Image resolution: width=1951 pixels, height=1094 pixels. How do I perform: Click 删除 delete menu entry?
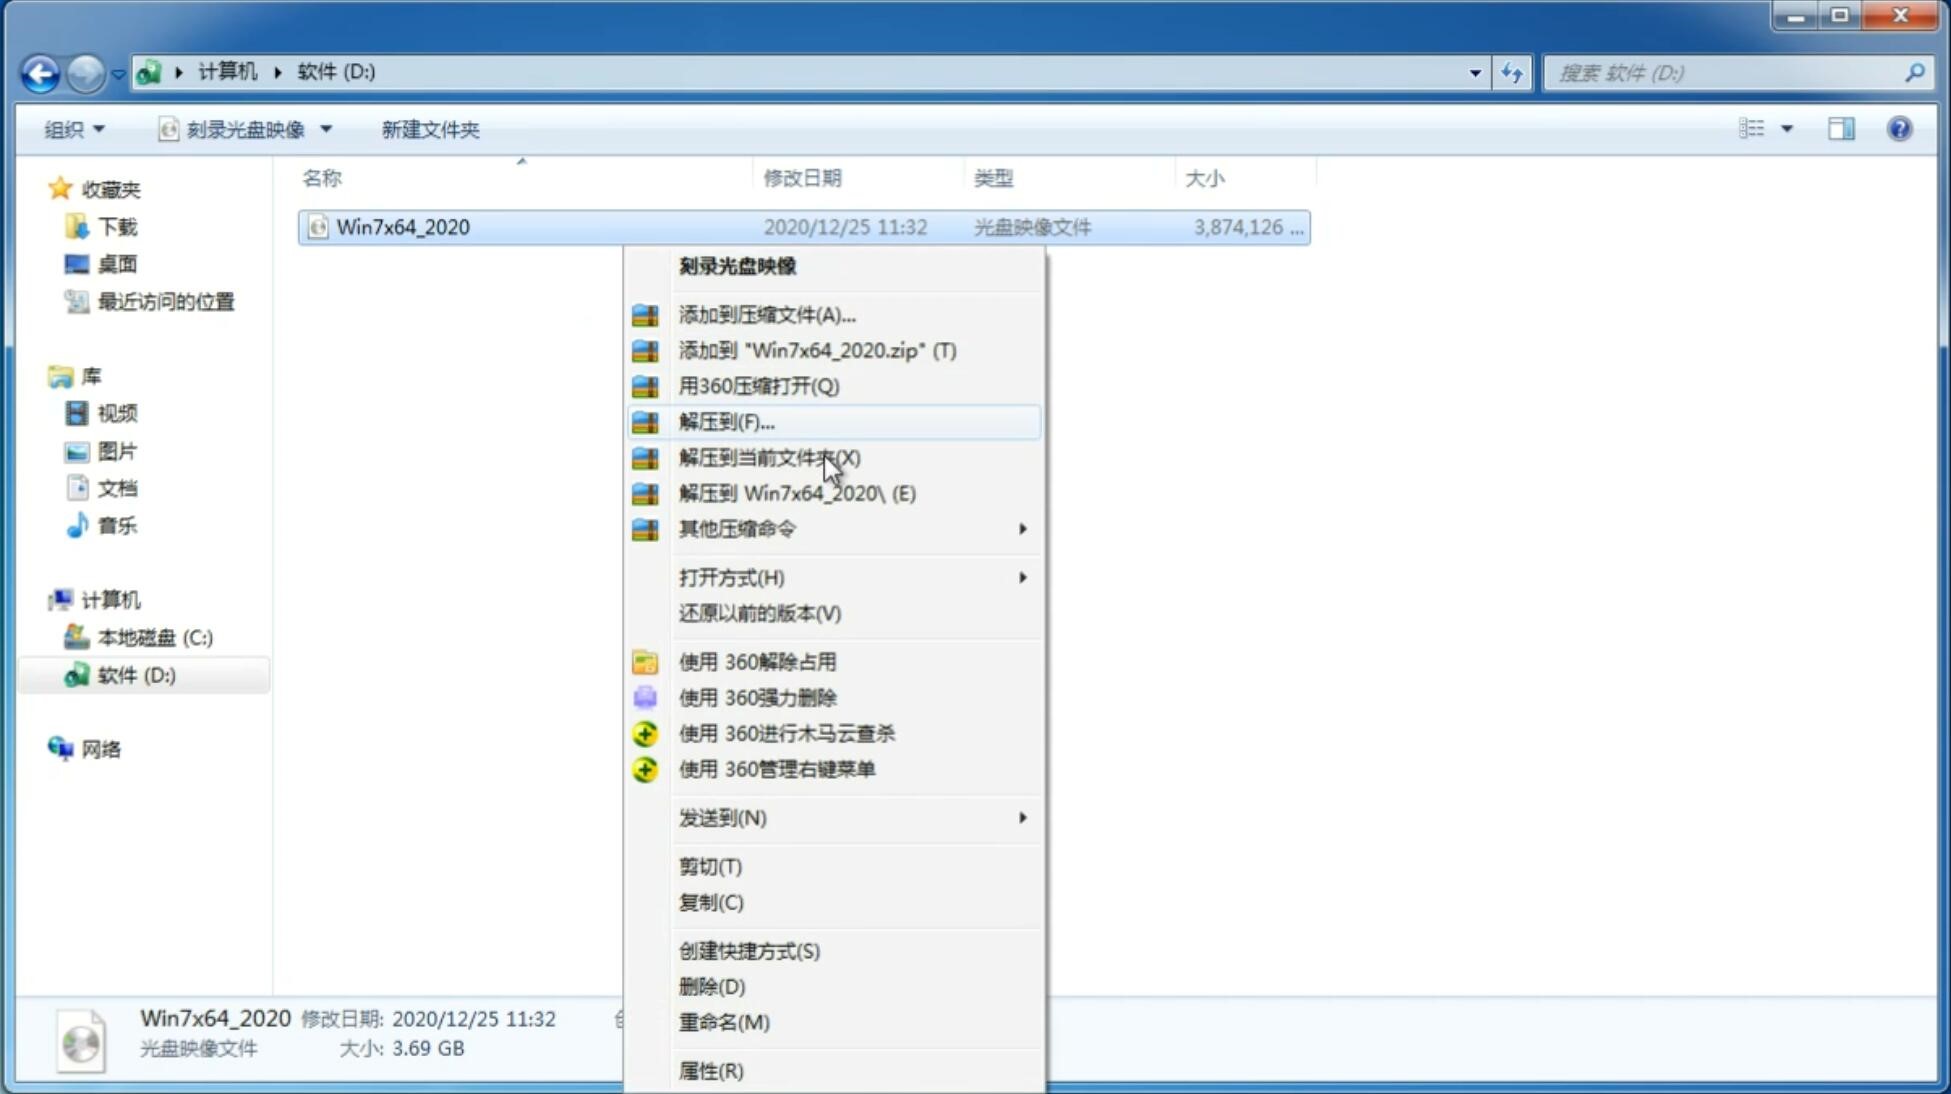tap(712, 985)
